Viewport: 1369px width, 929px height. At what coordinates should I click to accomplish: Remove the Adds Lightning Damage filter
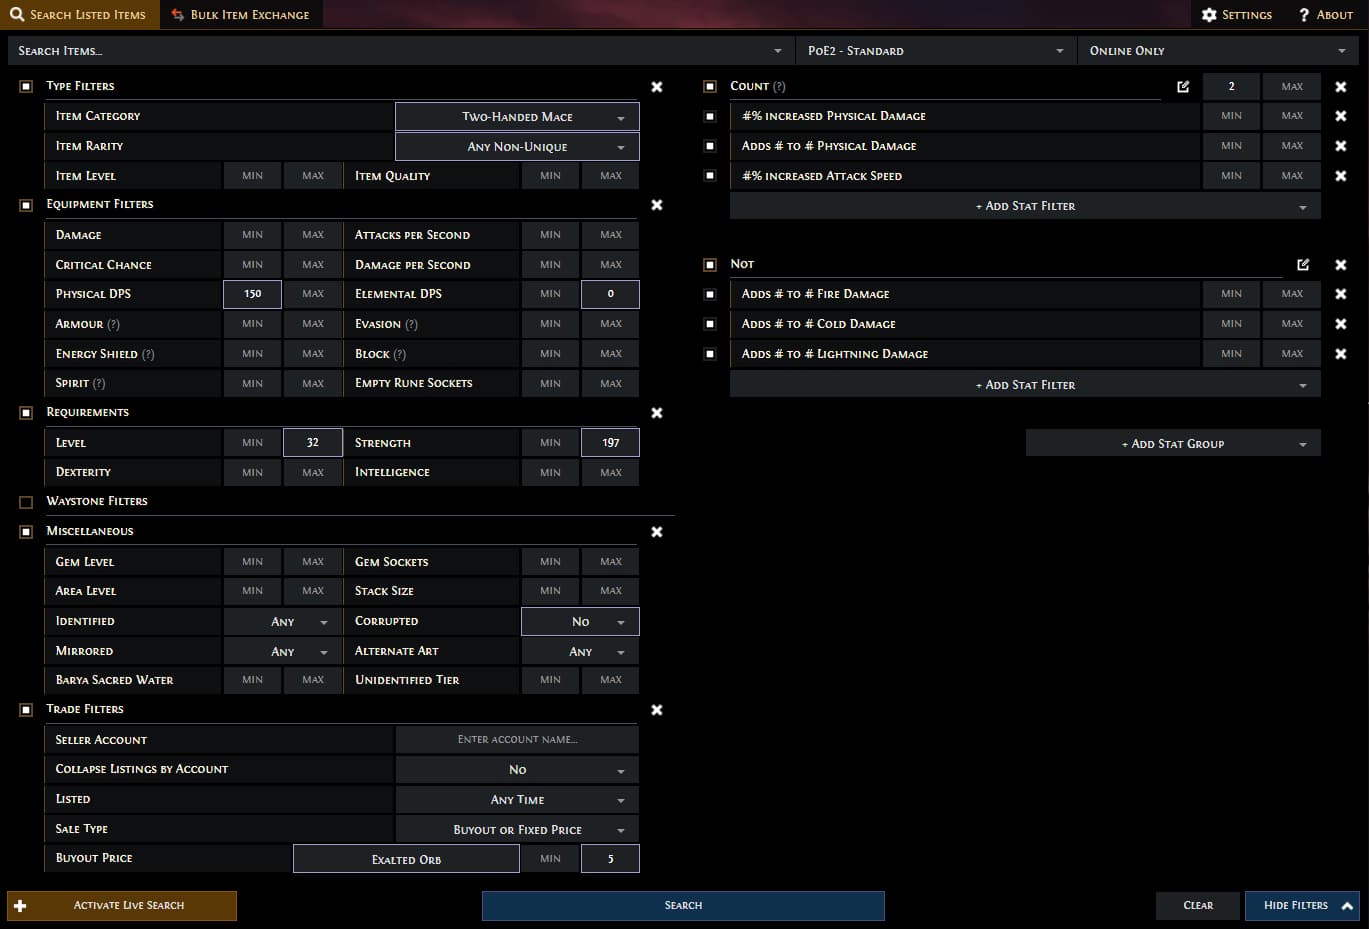tap(1340, 354)
